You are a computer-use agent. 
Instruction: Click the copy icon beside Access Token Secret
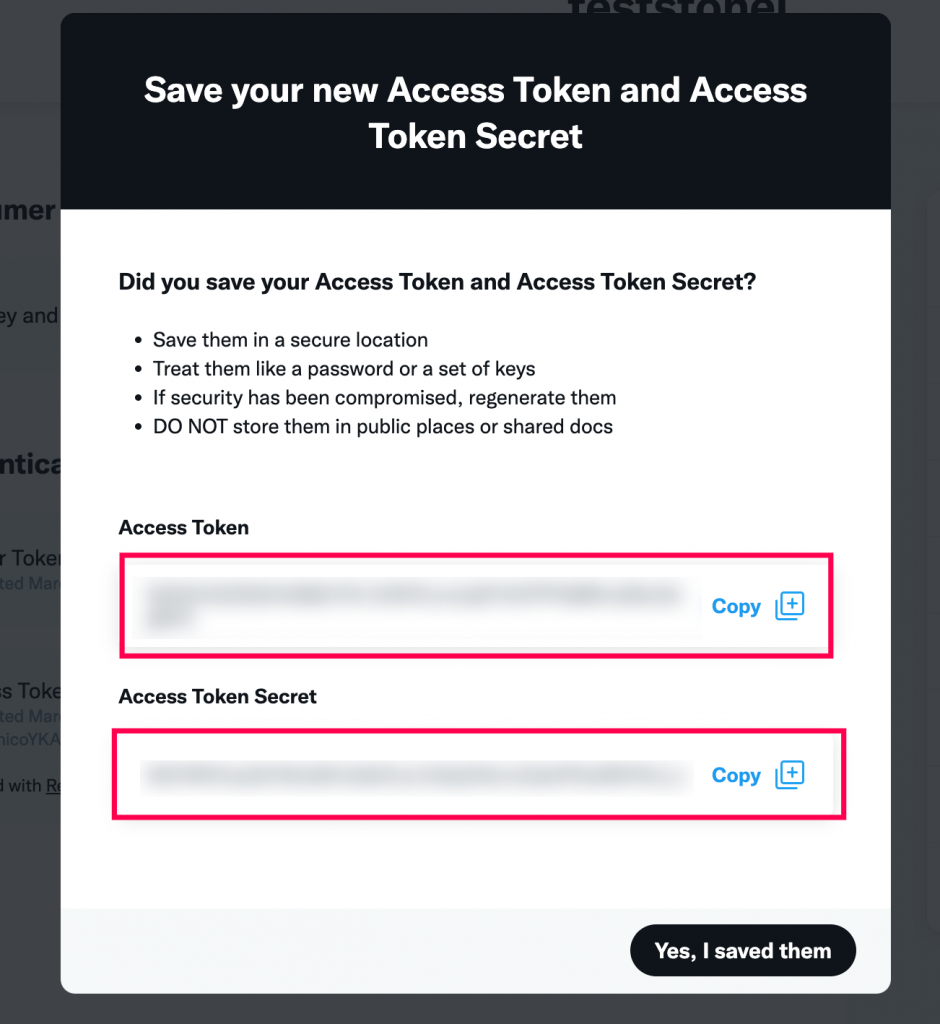tap(789, 775)
